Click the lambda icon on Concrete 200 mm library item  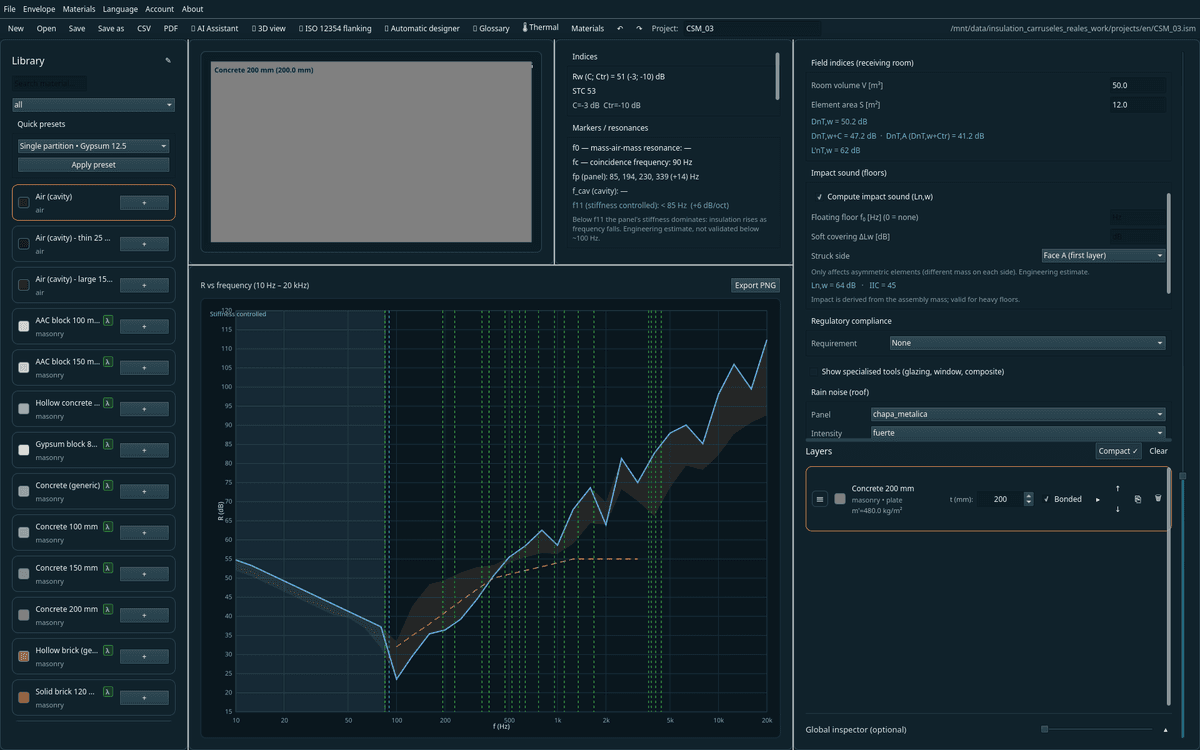tap(108, 609)
